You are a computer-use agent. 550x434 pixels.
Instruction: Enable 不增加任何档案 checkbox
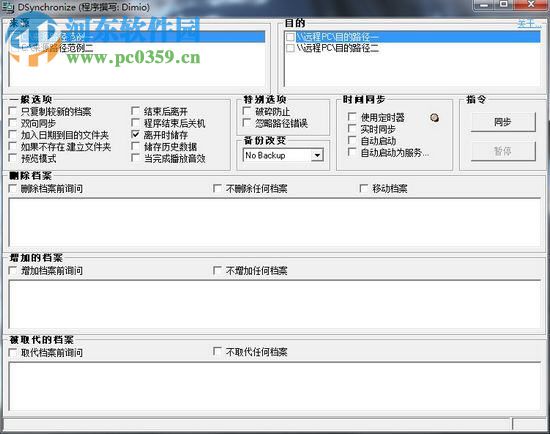click(217, 271)
